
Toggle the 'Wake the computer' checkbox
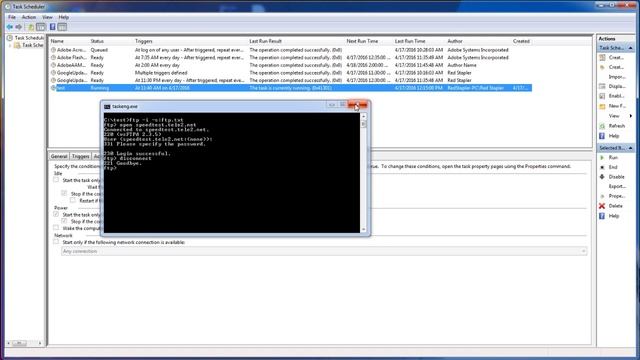pos(56,228)
